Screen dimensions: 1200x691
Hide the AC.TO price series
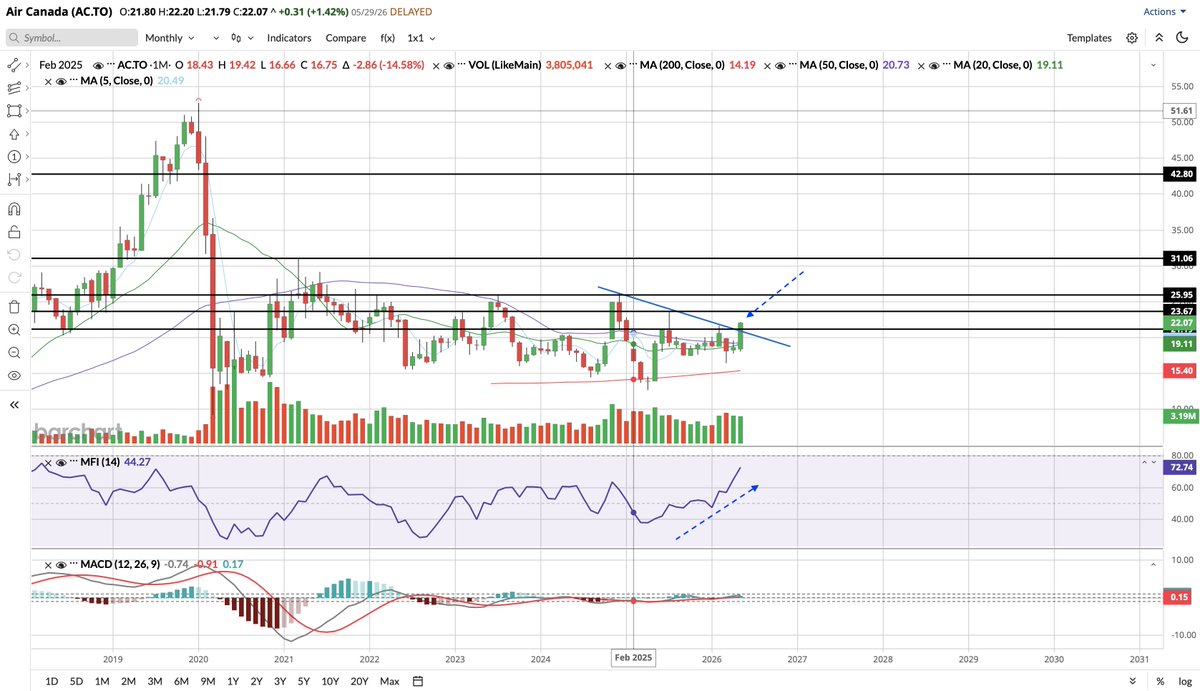coord(98,65)
